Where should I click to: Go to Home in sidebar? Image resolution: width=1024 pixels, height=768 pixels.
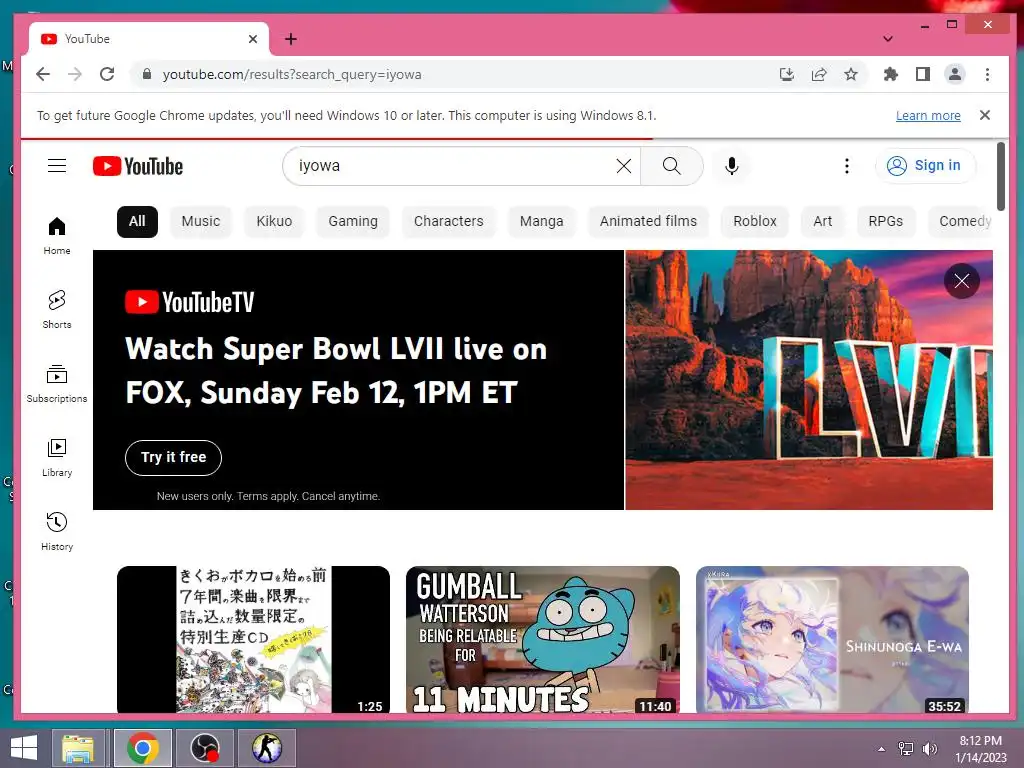(x=57, y=236)
